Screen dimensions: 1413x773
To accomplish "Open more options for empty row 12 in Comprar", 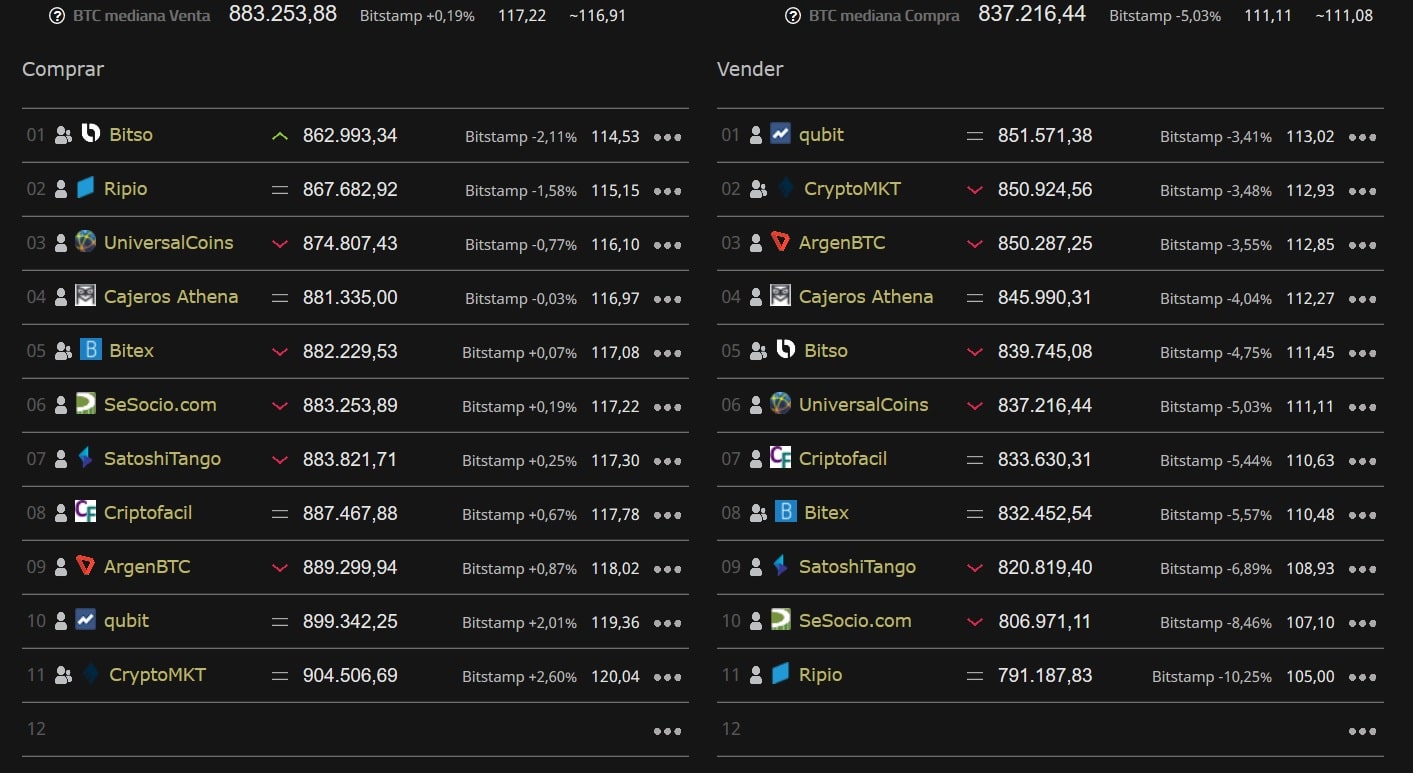I will tap(667, 731).
